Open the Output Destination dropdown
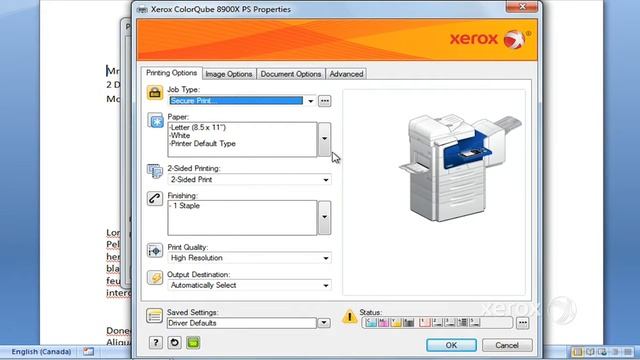 pyautogui.click(x=326, y=285)
